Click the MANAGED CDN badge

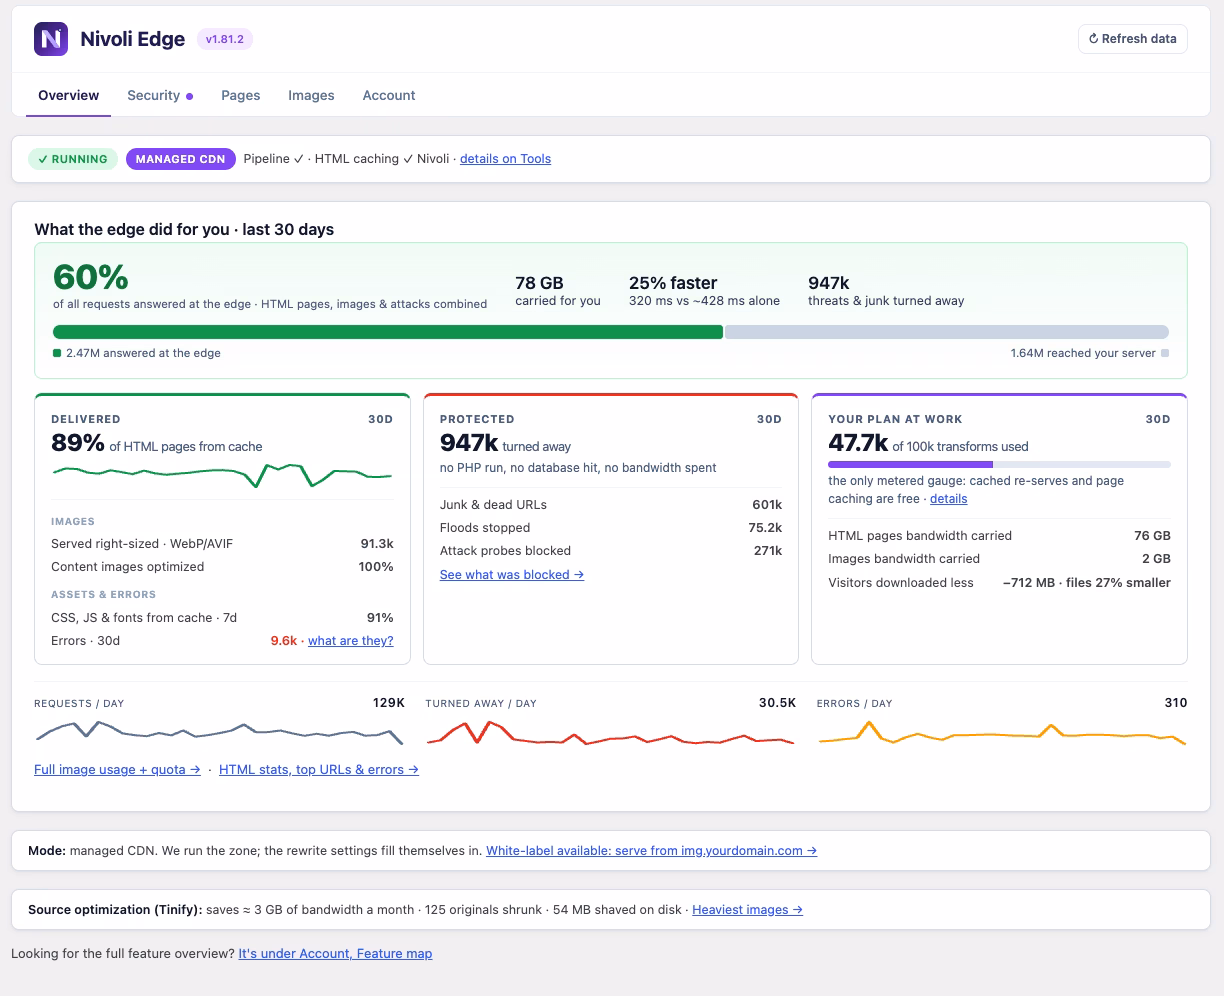[x=181, y=159]
